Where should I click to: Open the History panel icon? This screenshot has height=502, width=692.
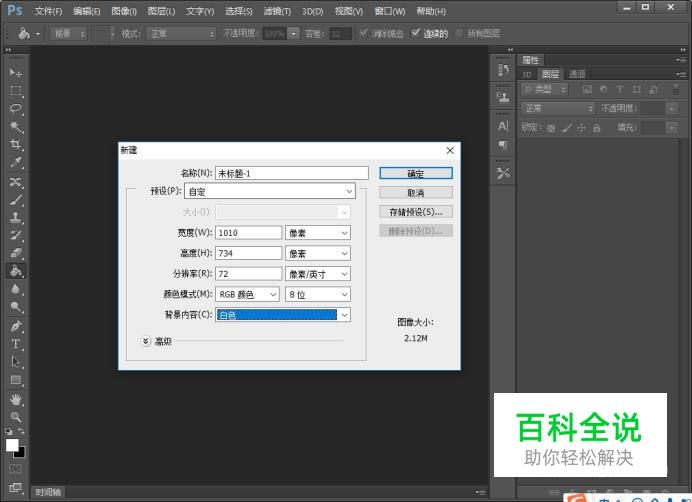503,69
